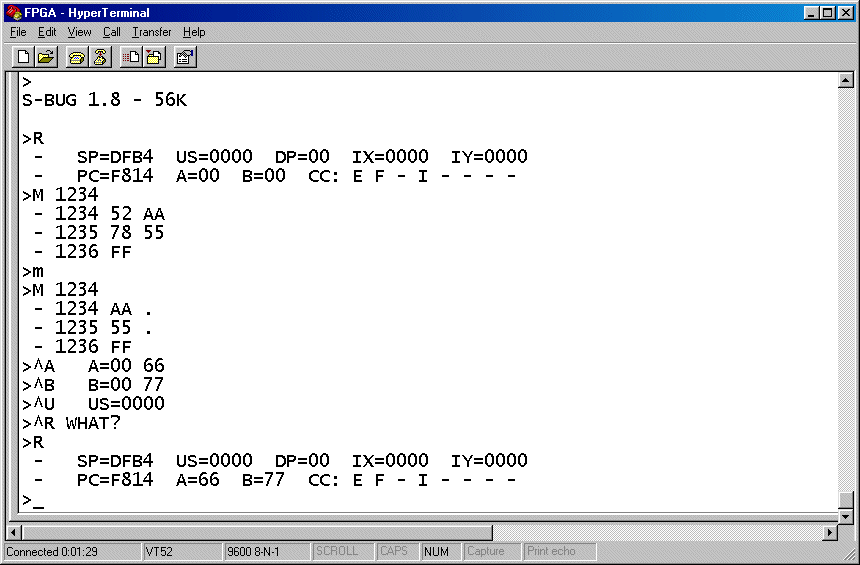
Task: Click the Receive file toolbar icon
Action: (154, 57)
